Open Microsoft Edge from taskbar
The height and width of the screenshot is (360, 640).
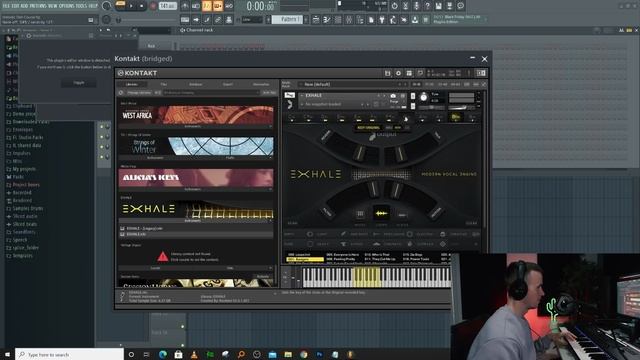tap(163, 354)
